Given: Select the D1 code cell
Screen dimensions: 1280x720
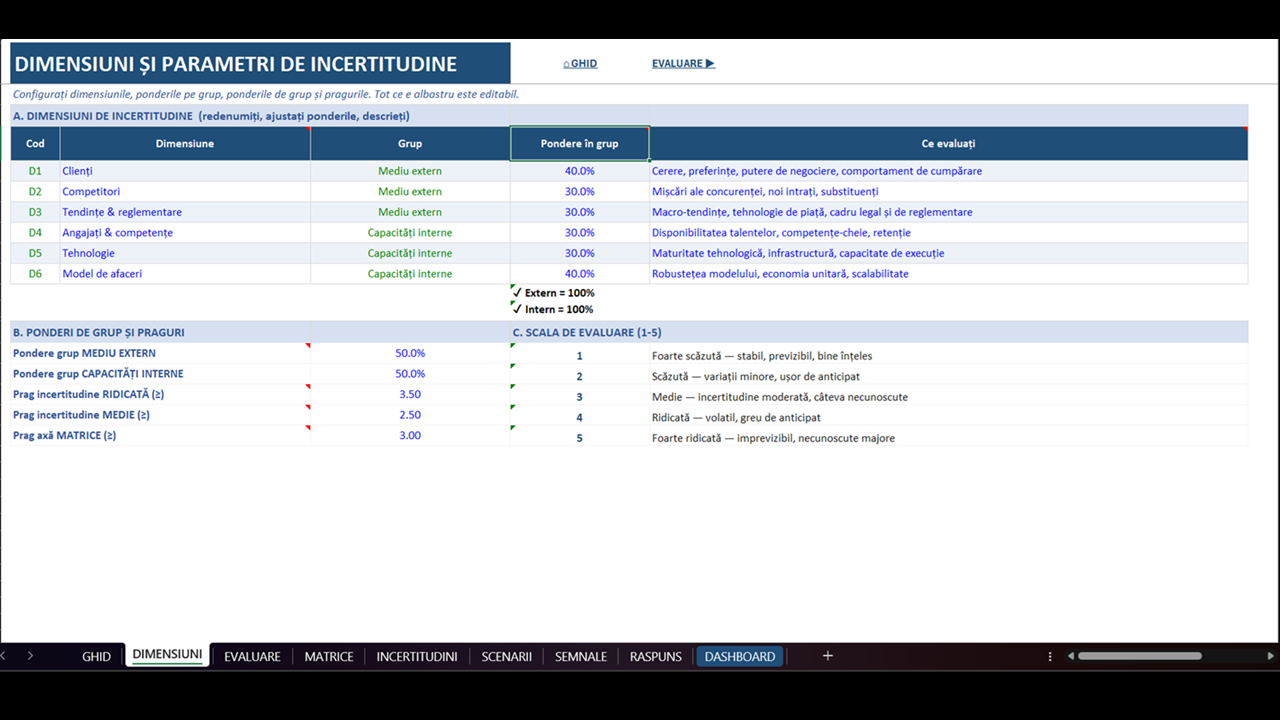Looking at the screenshot, I should 35,171.
